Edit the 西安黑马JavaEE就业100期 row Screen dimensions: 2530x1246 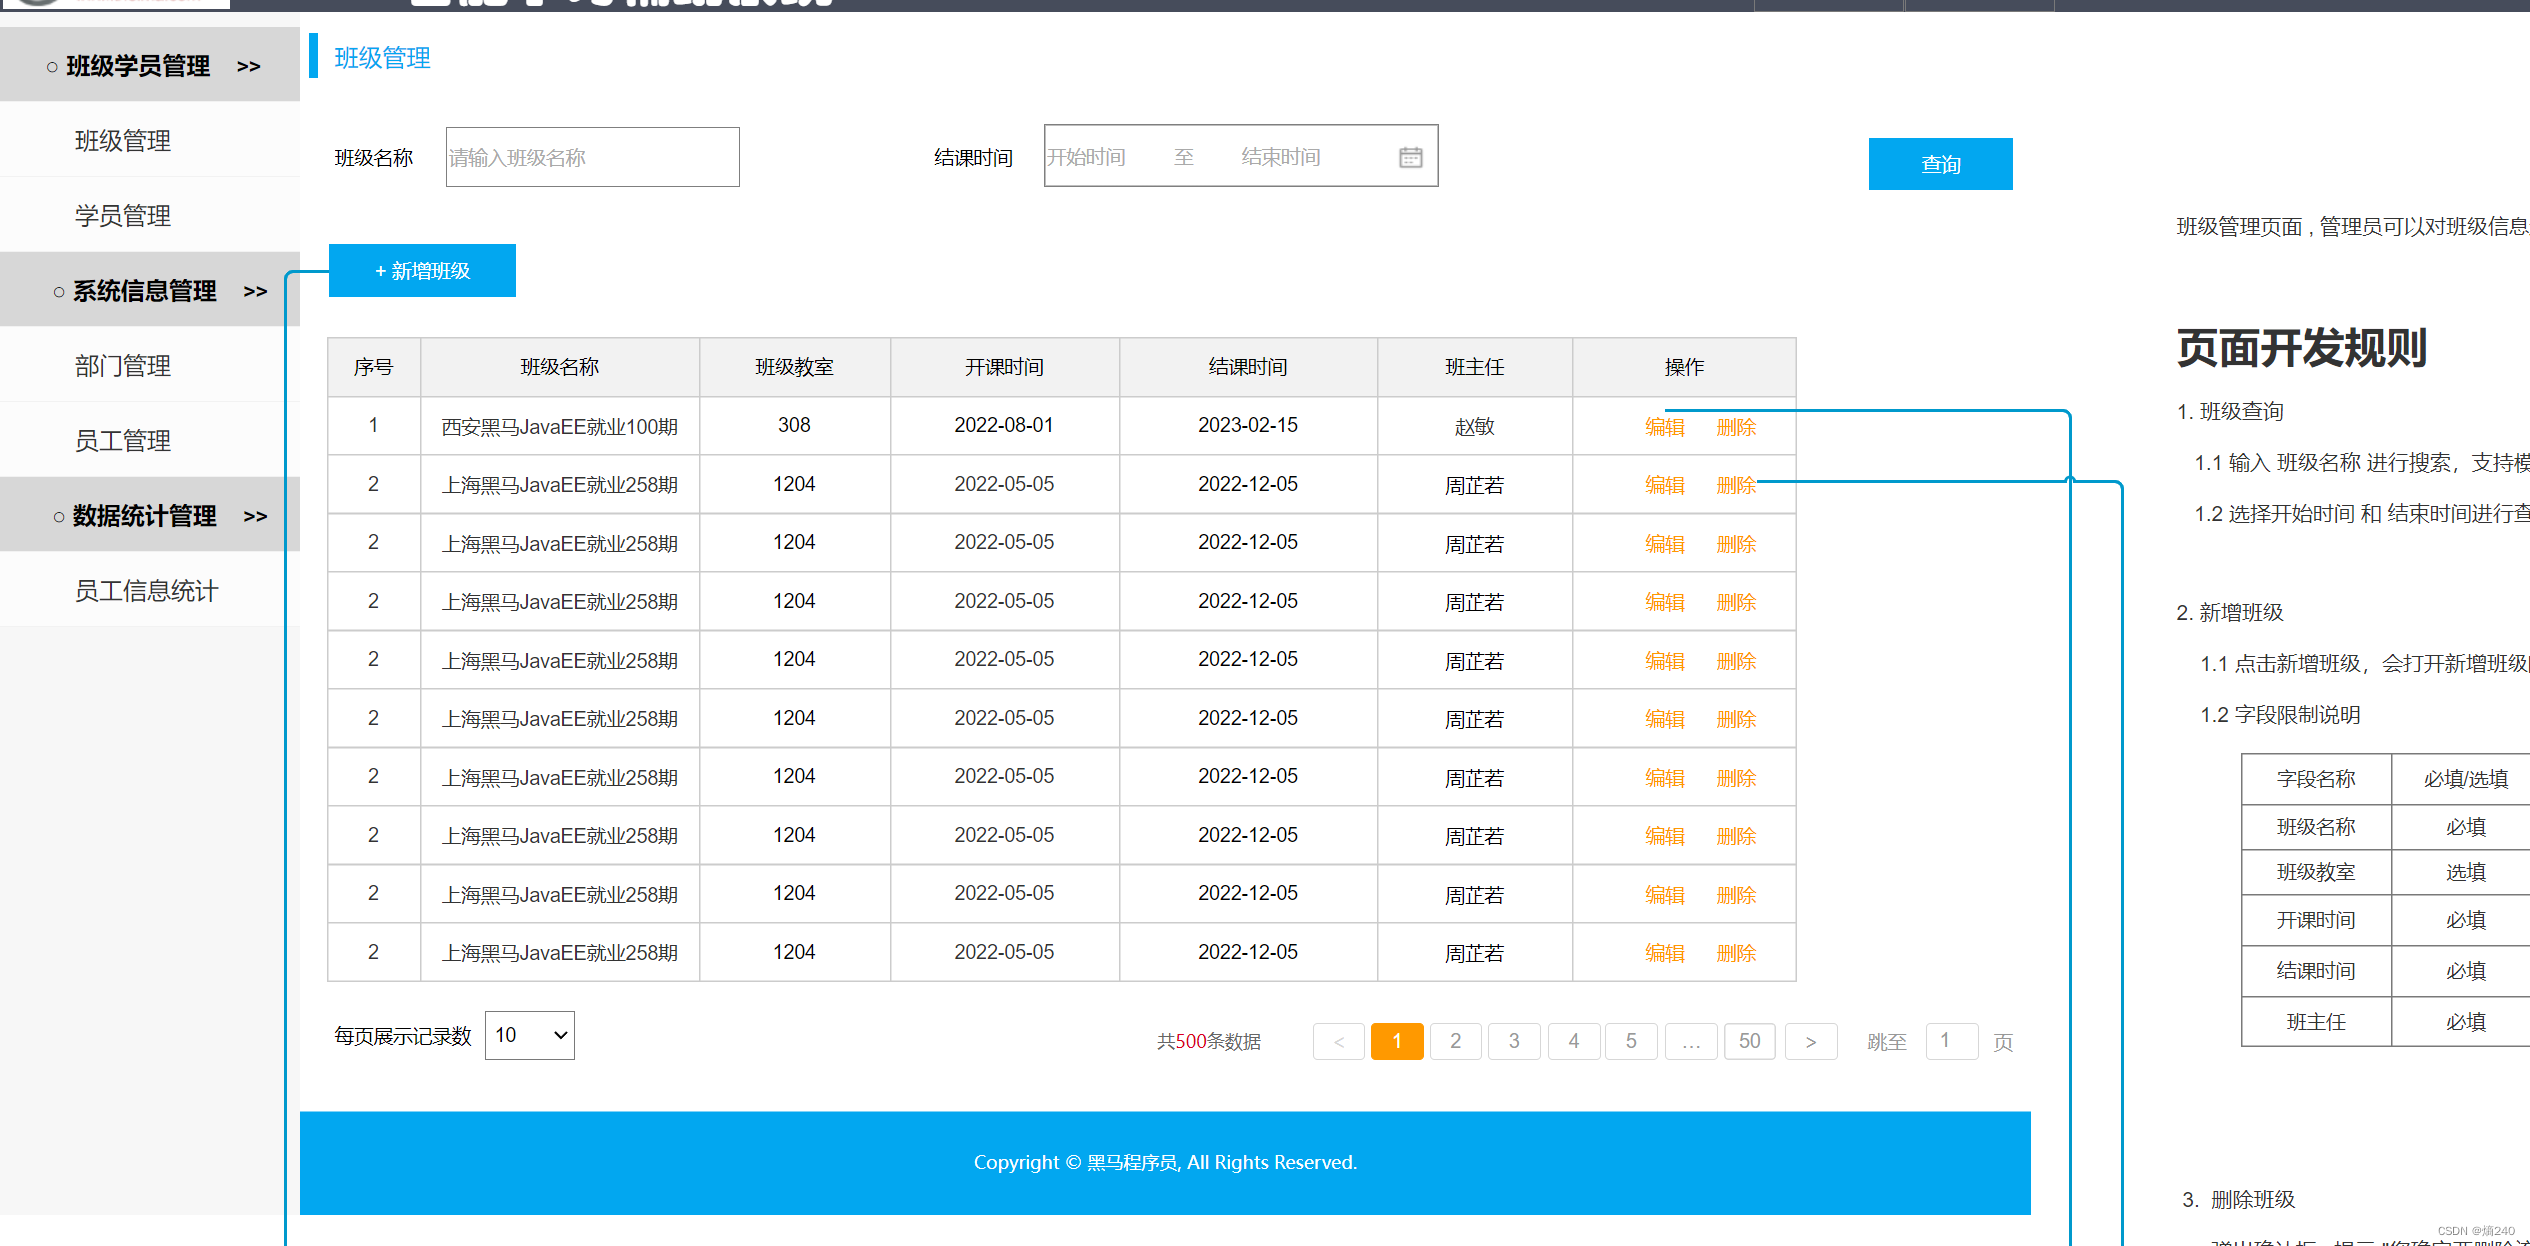click(x=1665, y=427)
